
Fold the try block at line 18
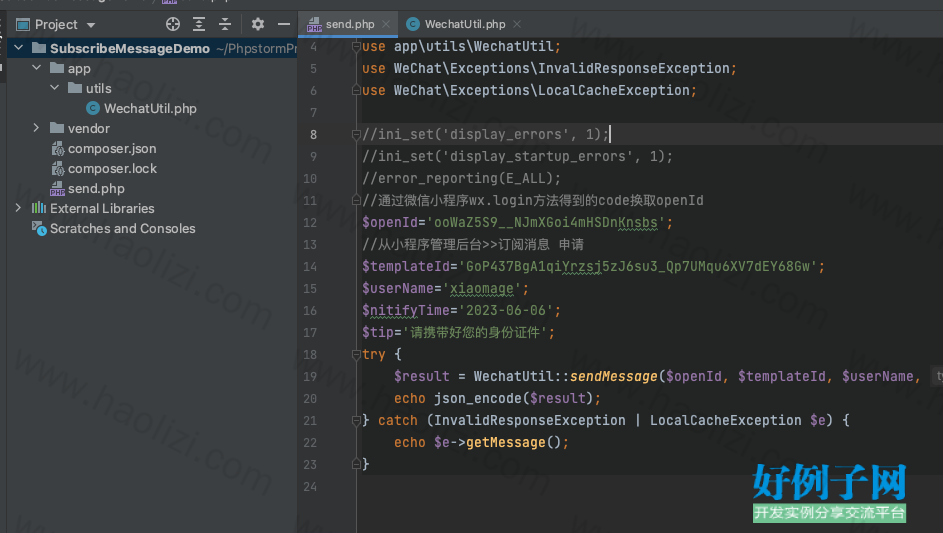(356, 354)
